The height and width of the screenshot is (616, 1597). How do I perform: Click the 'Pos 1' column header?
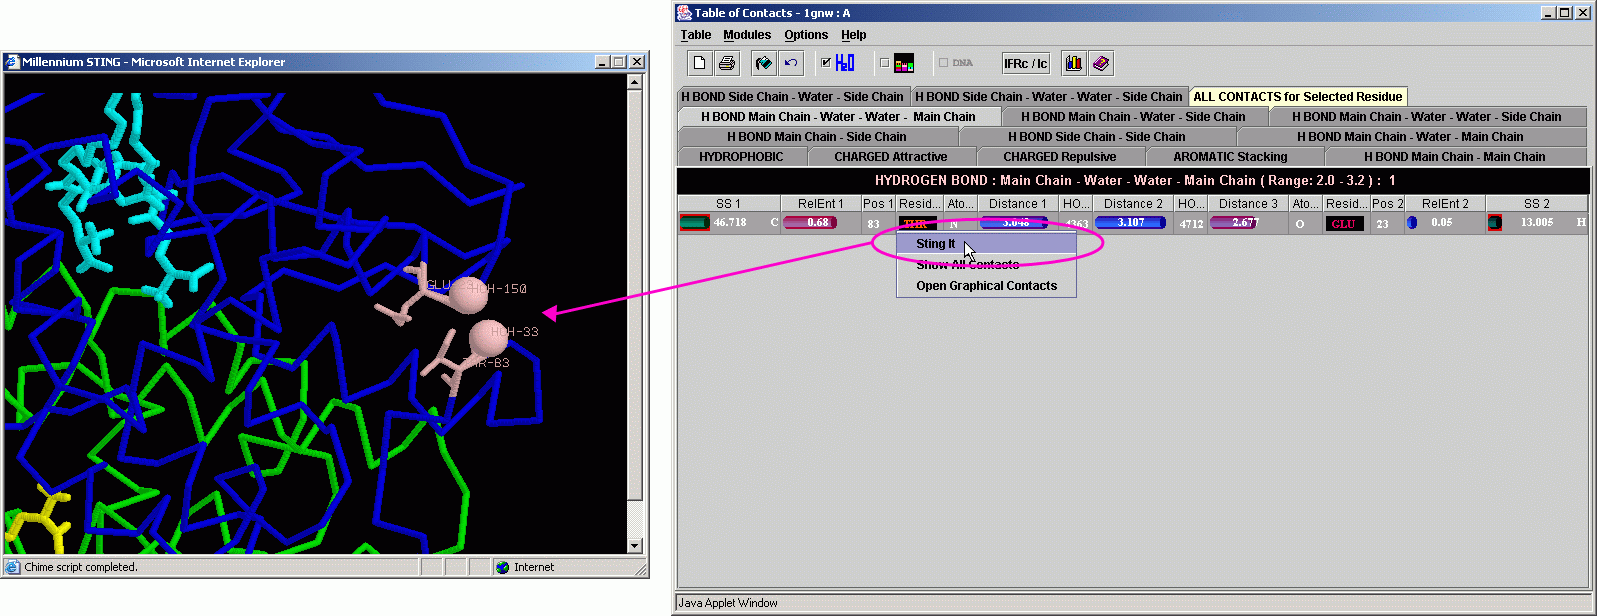coord(878,204)
